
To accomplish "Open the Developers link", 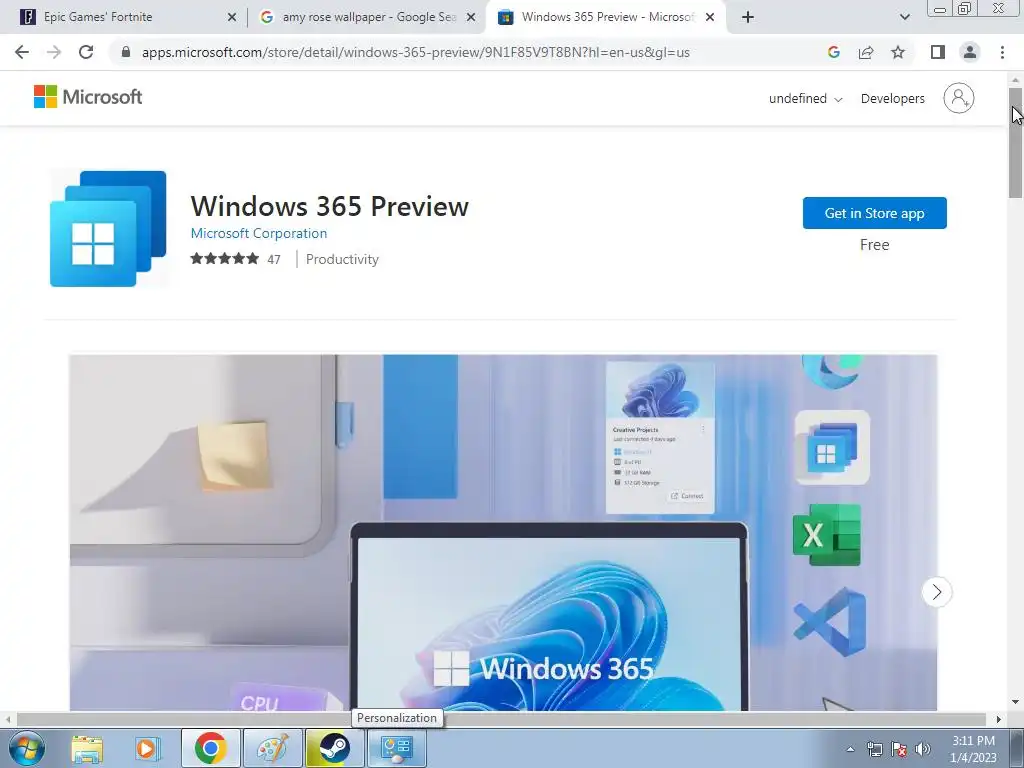I will [892, 99].
